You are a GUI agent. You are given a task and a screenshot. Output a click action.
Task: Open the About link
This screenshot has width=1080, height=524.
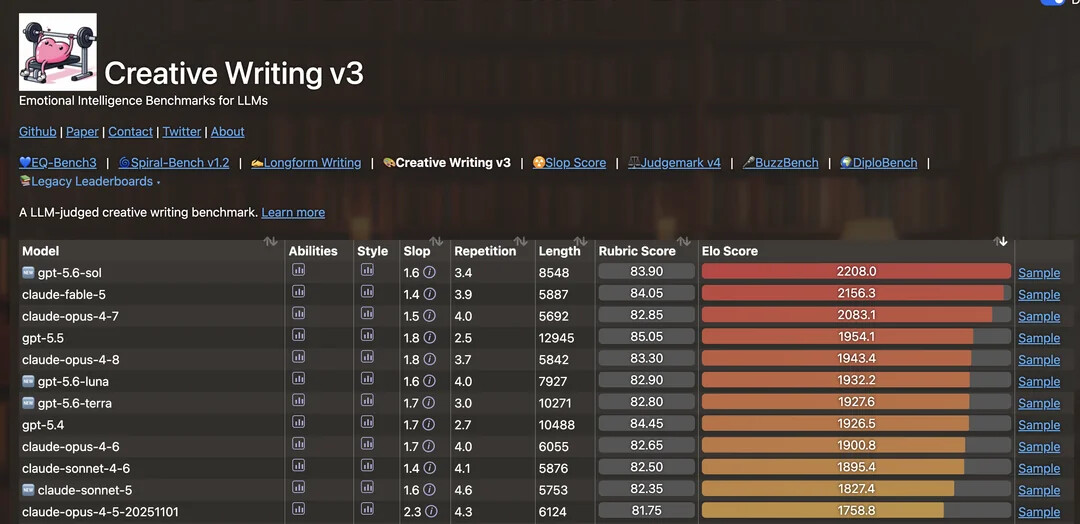[227, 132]
